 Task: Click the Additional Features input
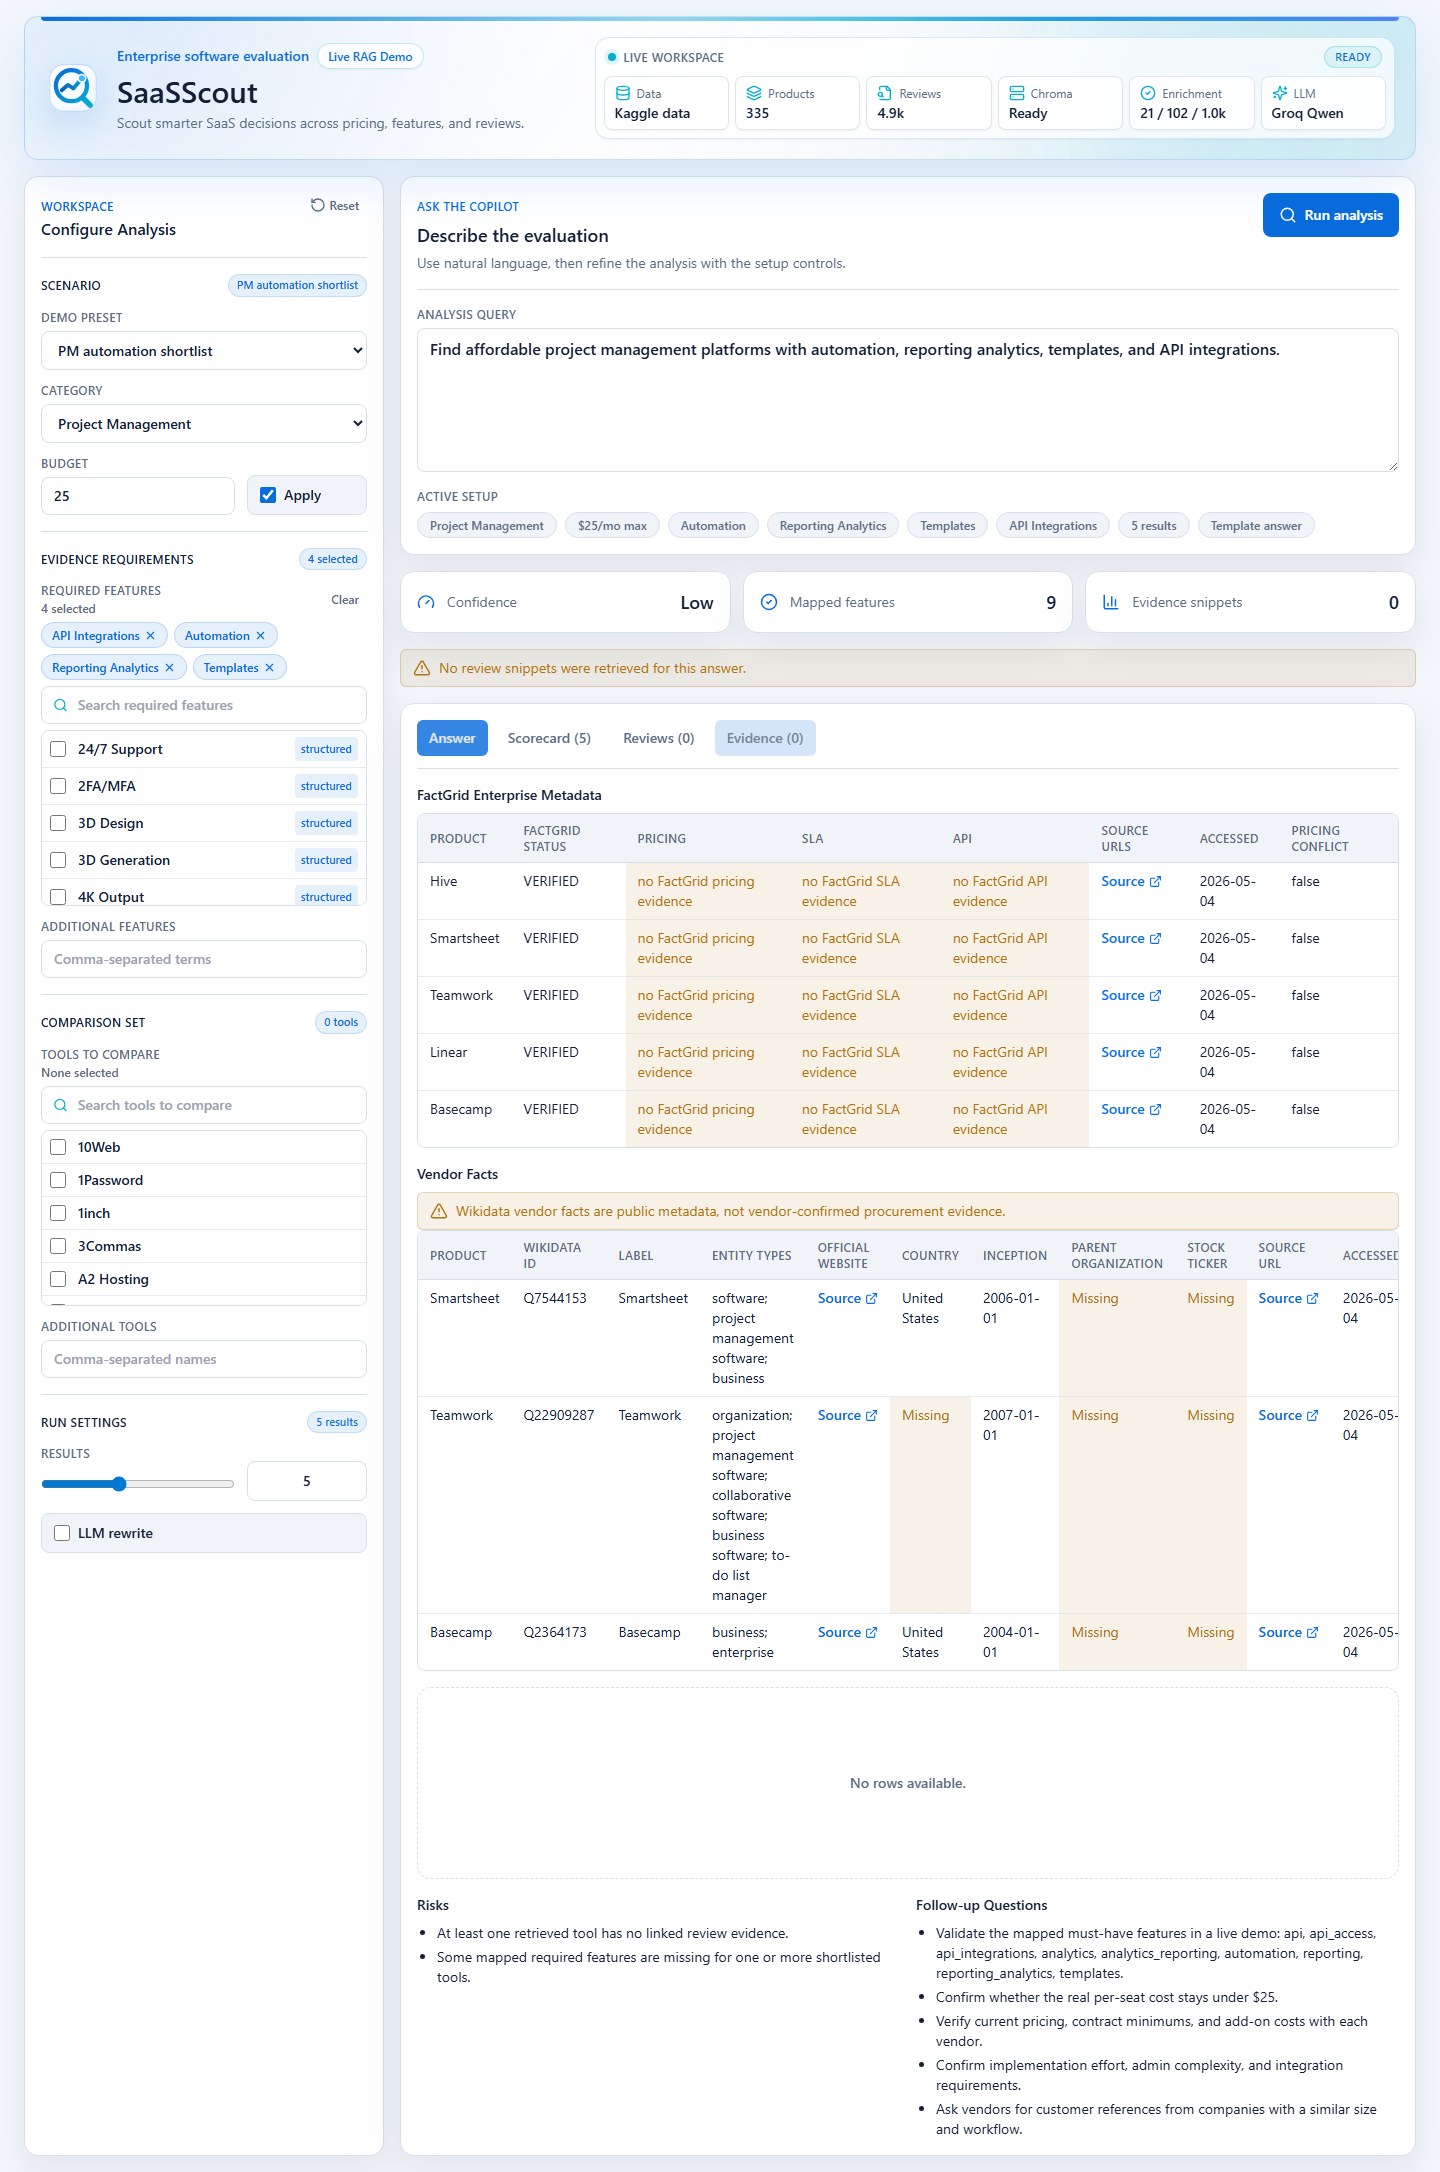[204, 959]
